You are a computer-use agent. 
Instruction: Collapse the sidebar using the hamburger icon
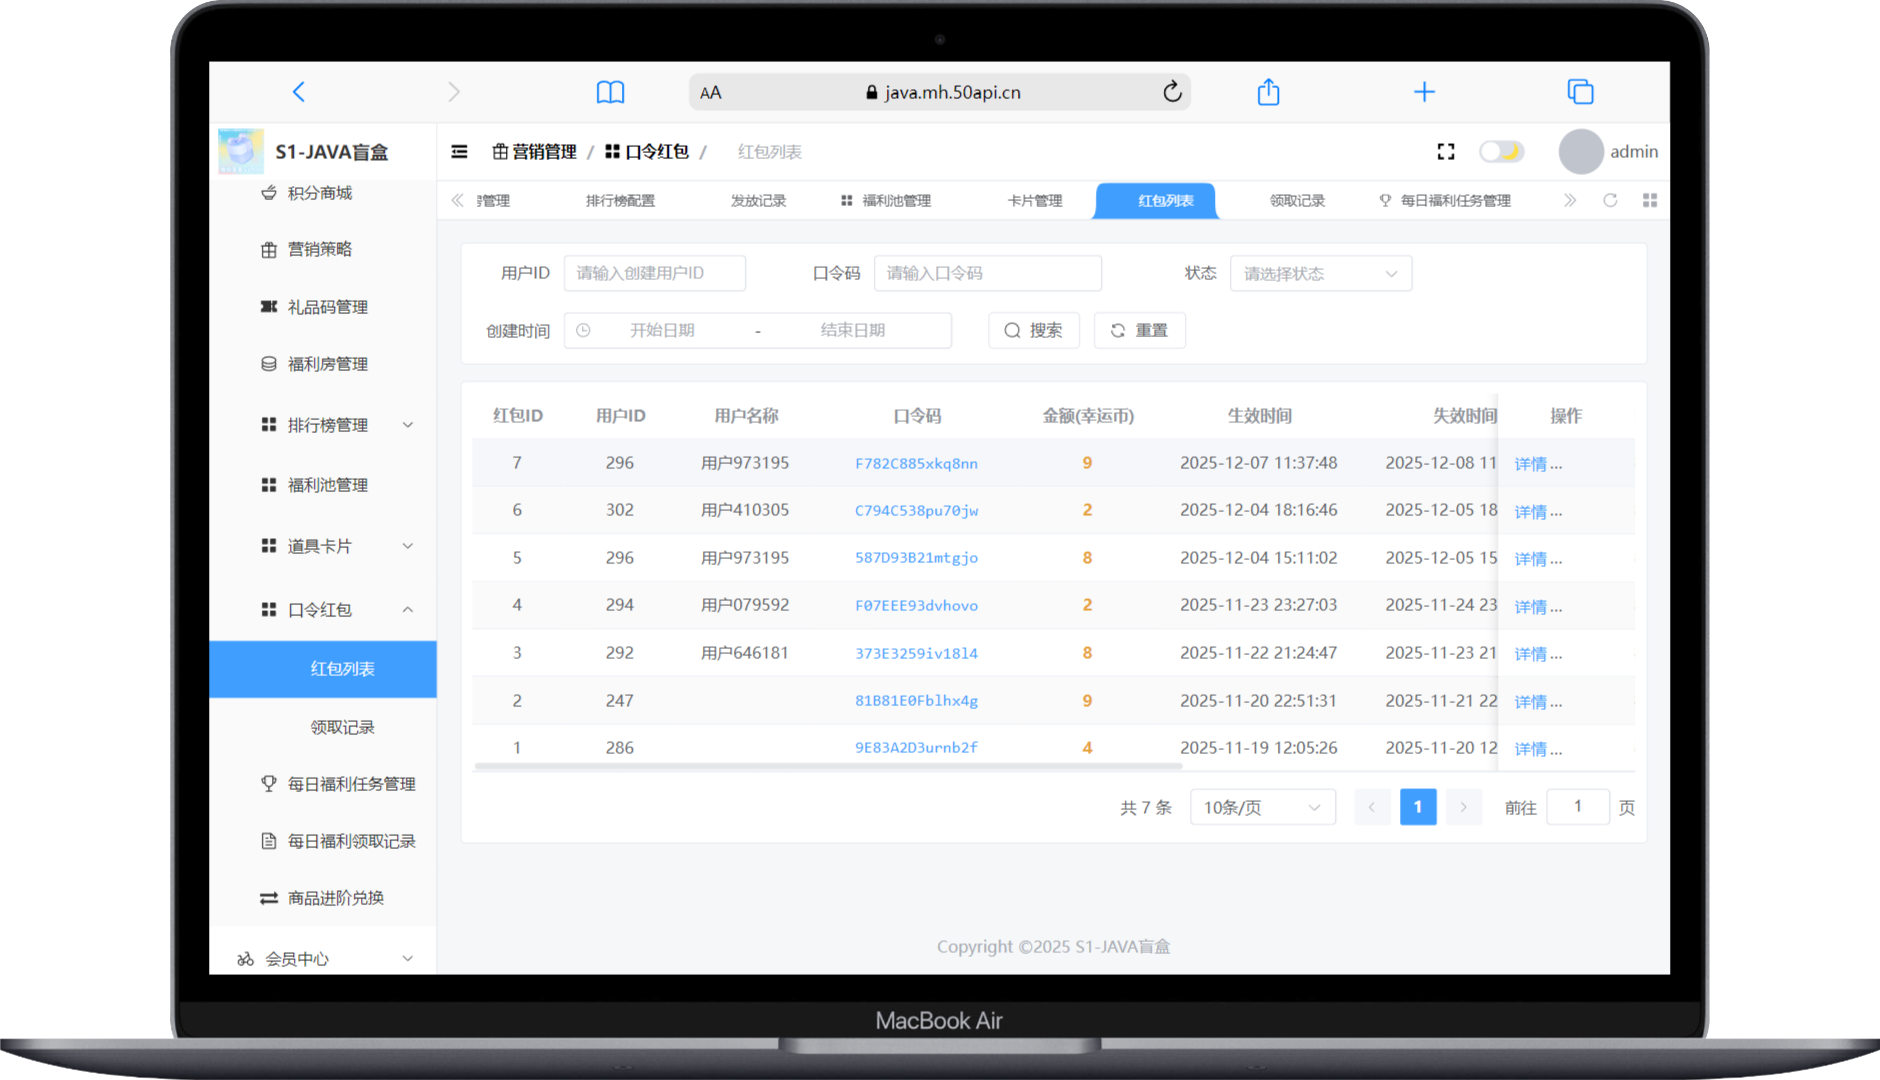(460, 151)
